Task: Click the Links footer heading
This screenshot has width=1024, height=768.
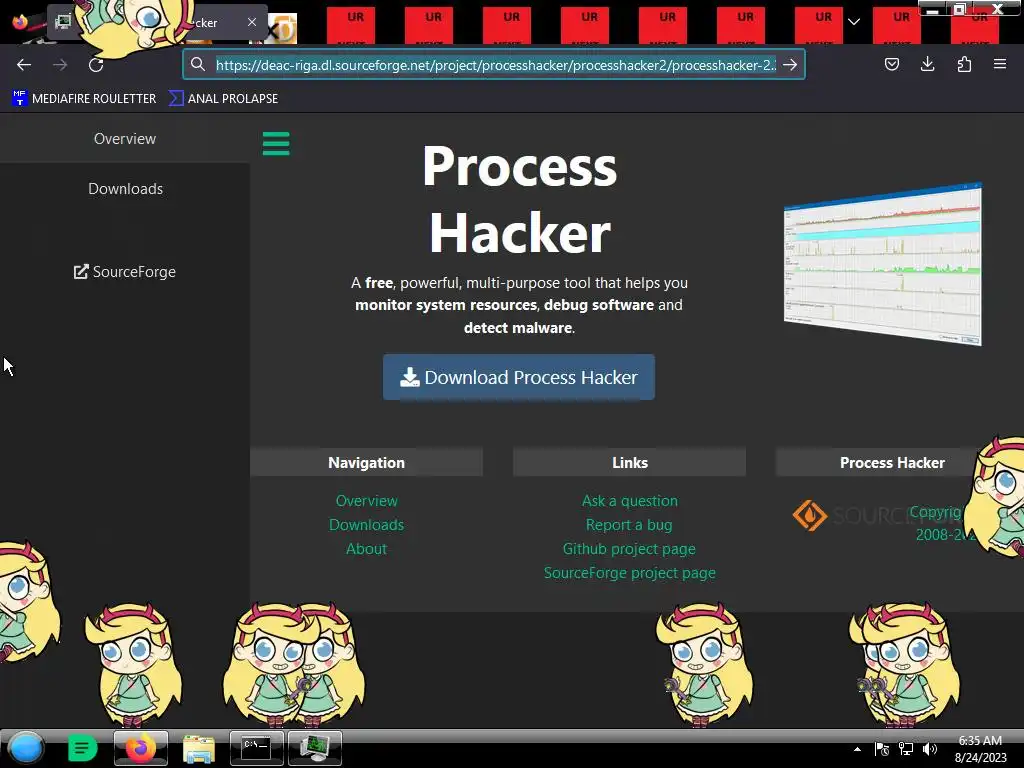Action: tap(630, 463)
